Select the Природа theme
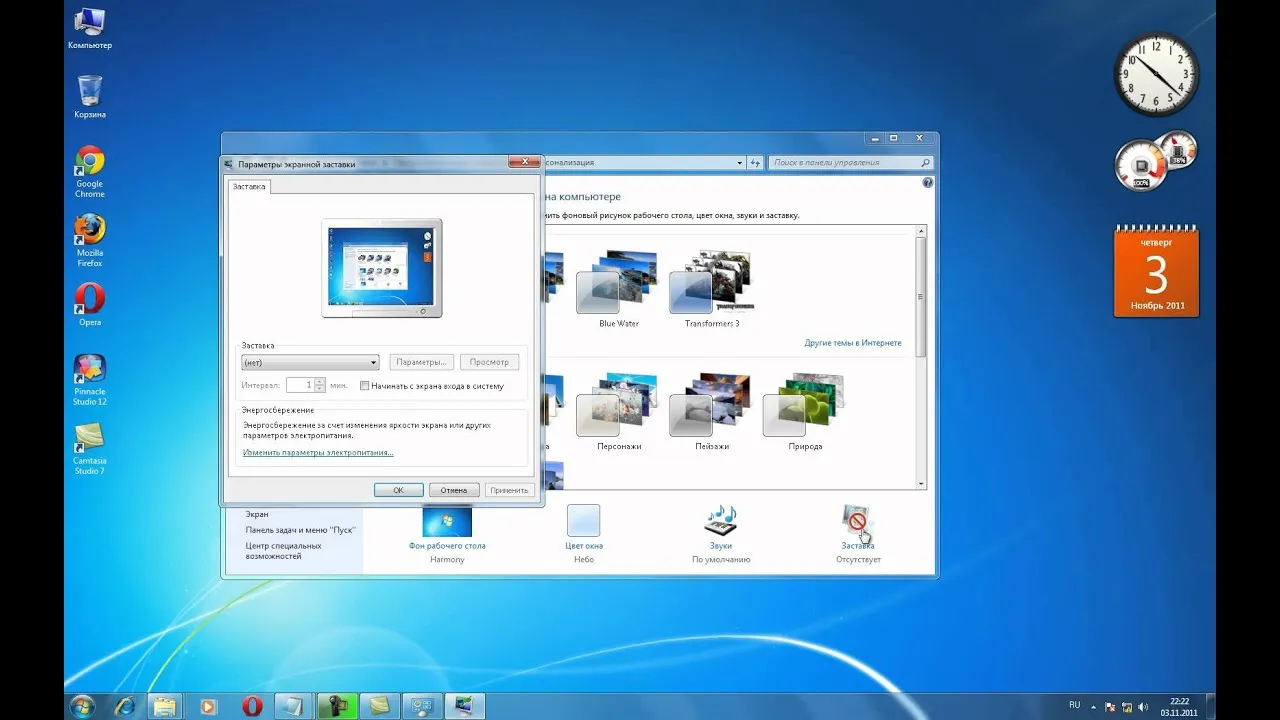Image resolution: width=1280 pixels, height=720 pixels. click(x=804, y=411)
